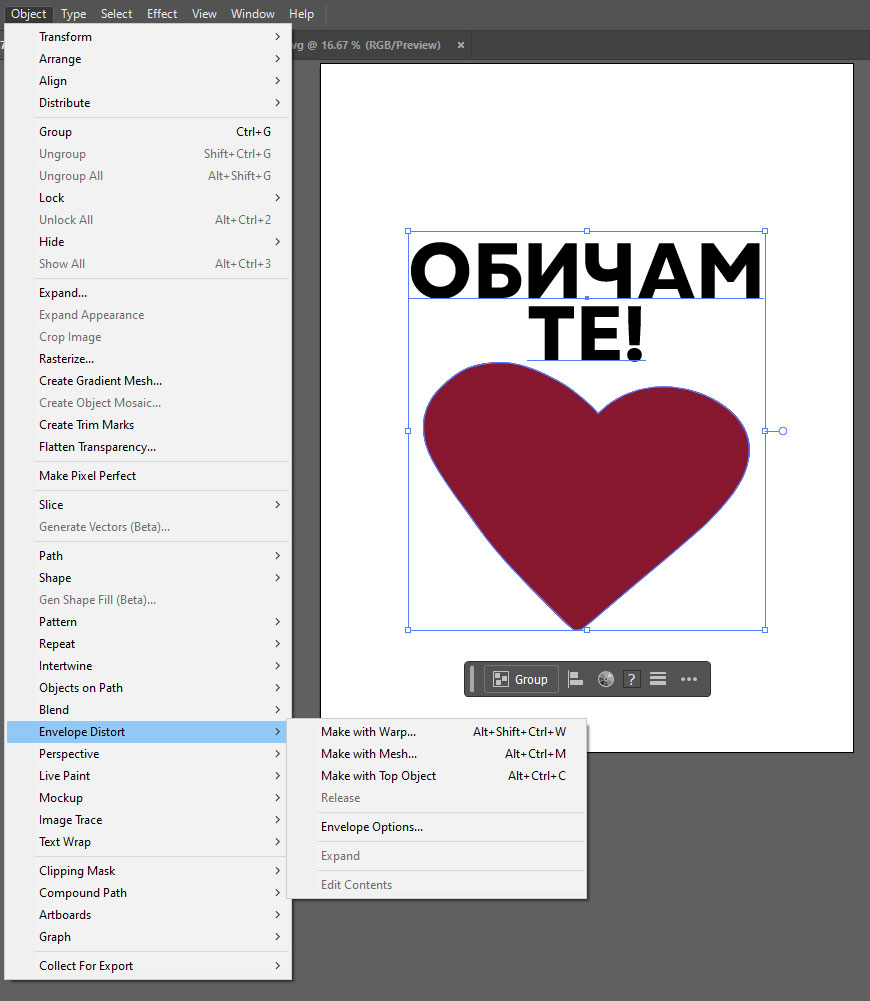This screenshot has height=1001, width=870.
Task: Open Recolor Artwork icon in the task bar
Action: [x=605, y=678]
